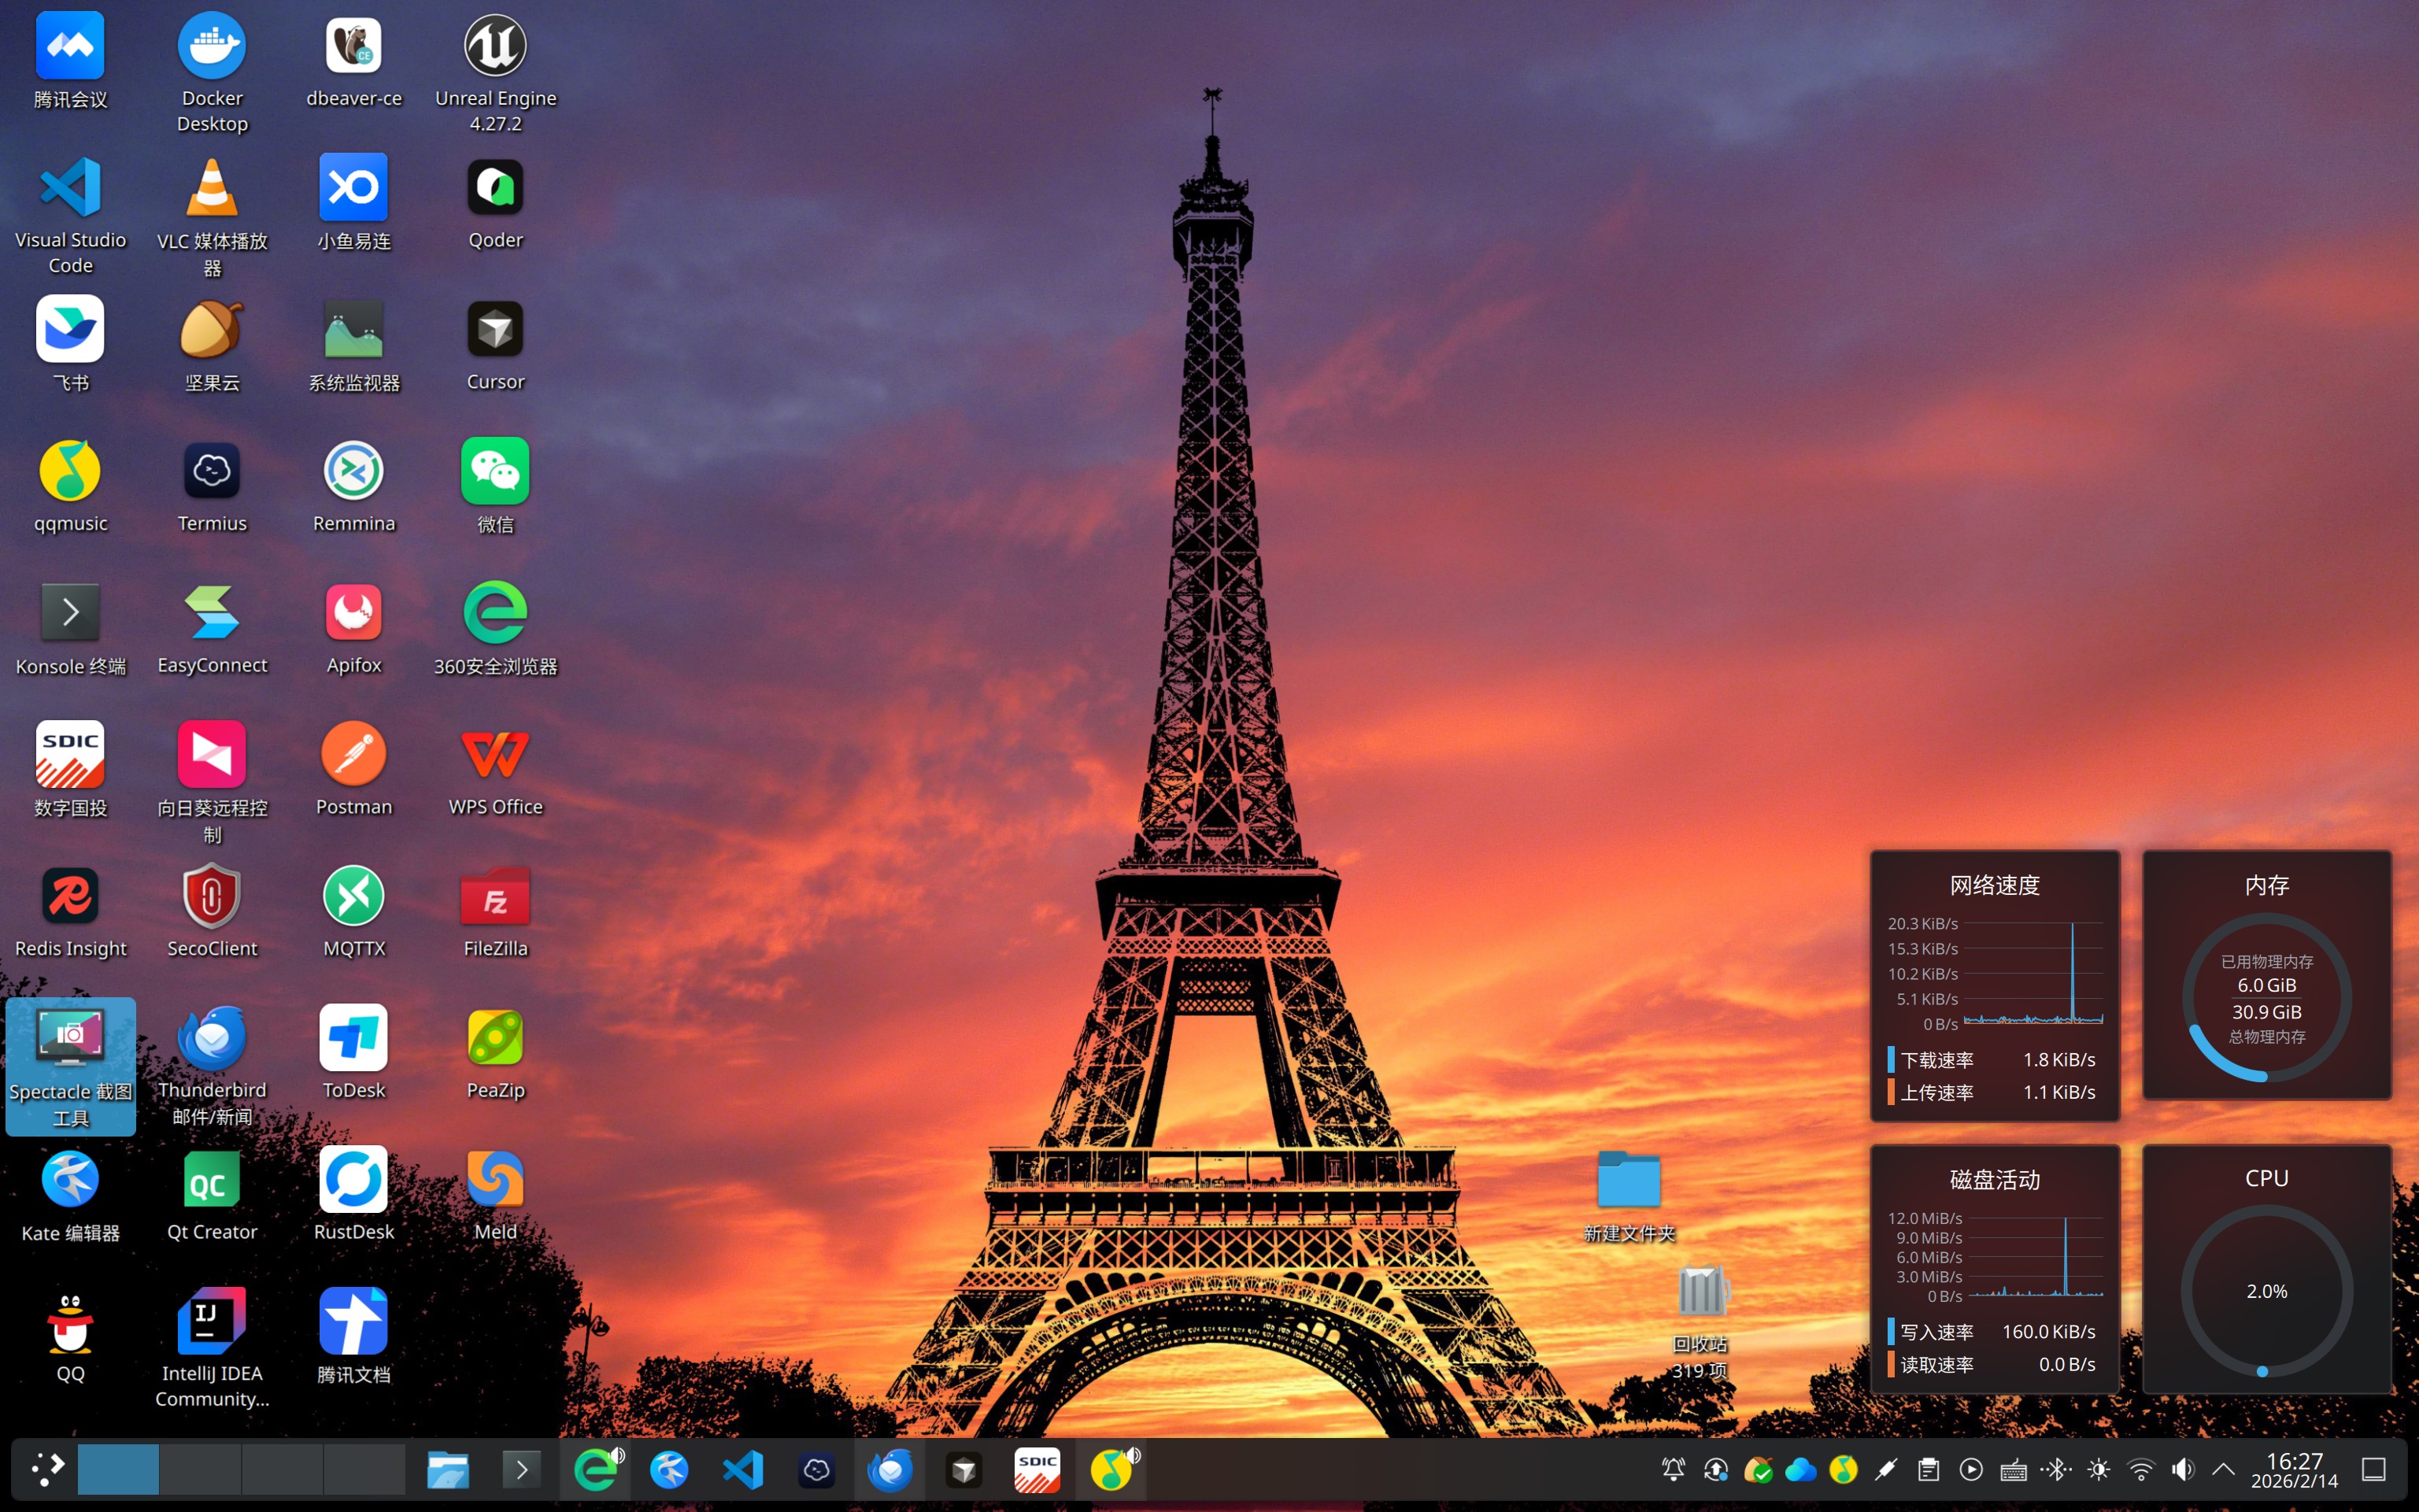Select the 回收站 trash icon on desktop
This screenshot has height=1512, width=2419.
(1701, 1322)
